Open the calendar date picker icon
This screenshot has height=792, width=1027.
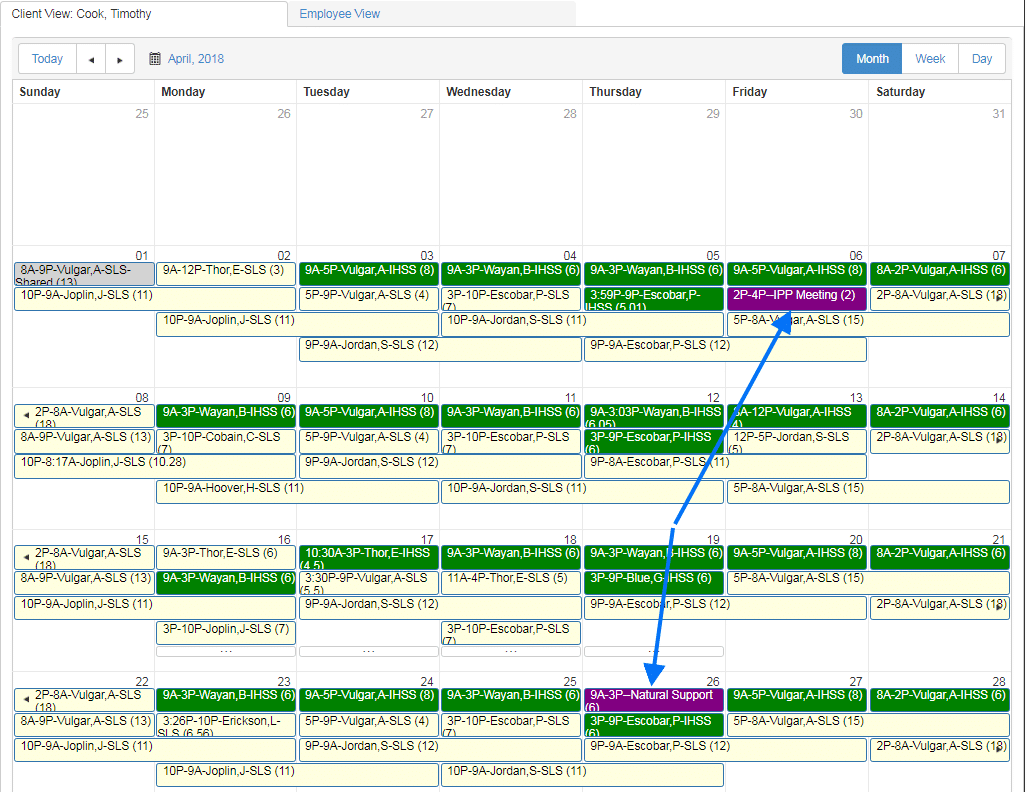[155, 59]
